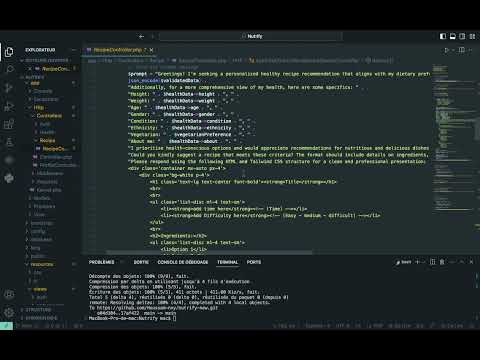Open the Explorer view in activity bar

[x=9, y=52]
